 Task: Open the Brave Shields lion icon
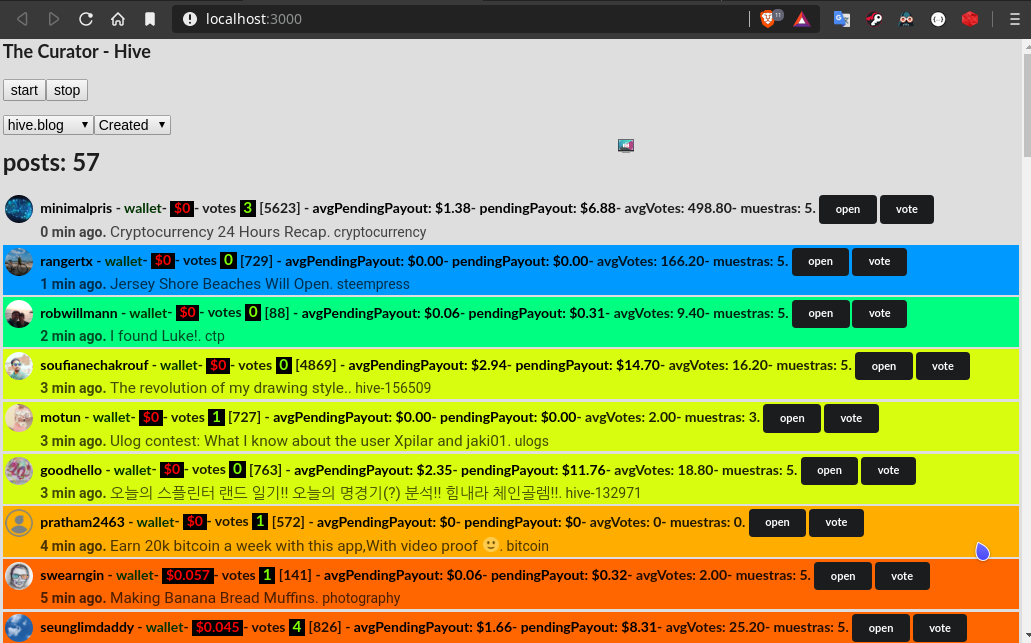(767, 19)
